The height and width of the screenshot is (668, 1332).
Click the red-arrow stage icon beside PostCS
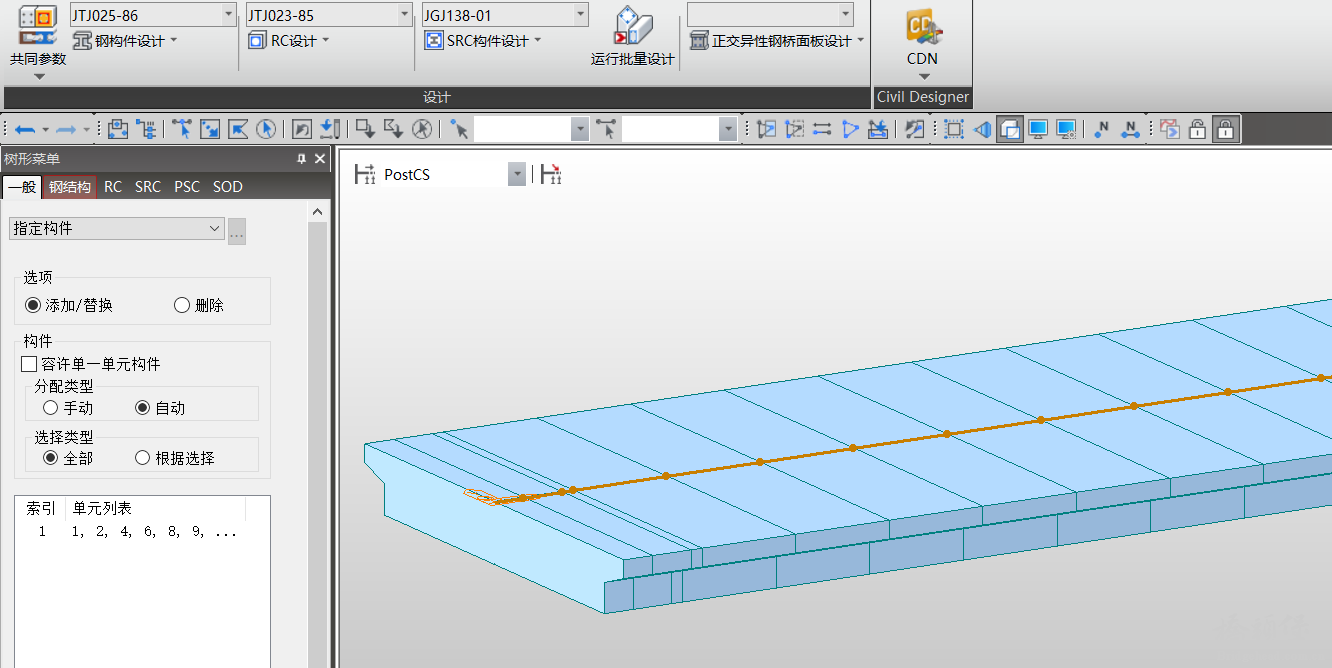551,175
